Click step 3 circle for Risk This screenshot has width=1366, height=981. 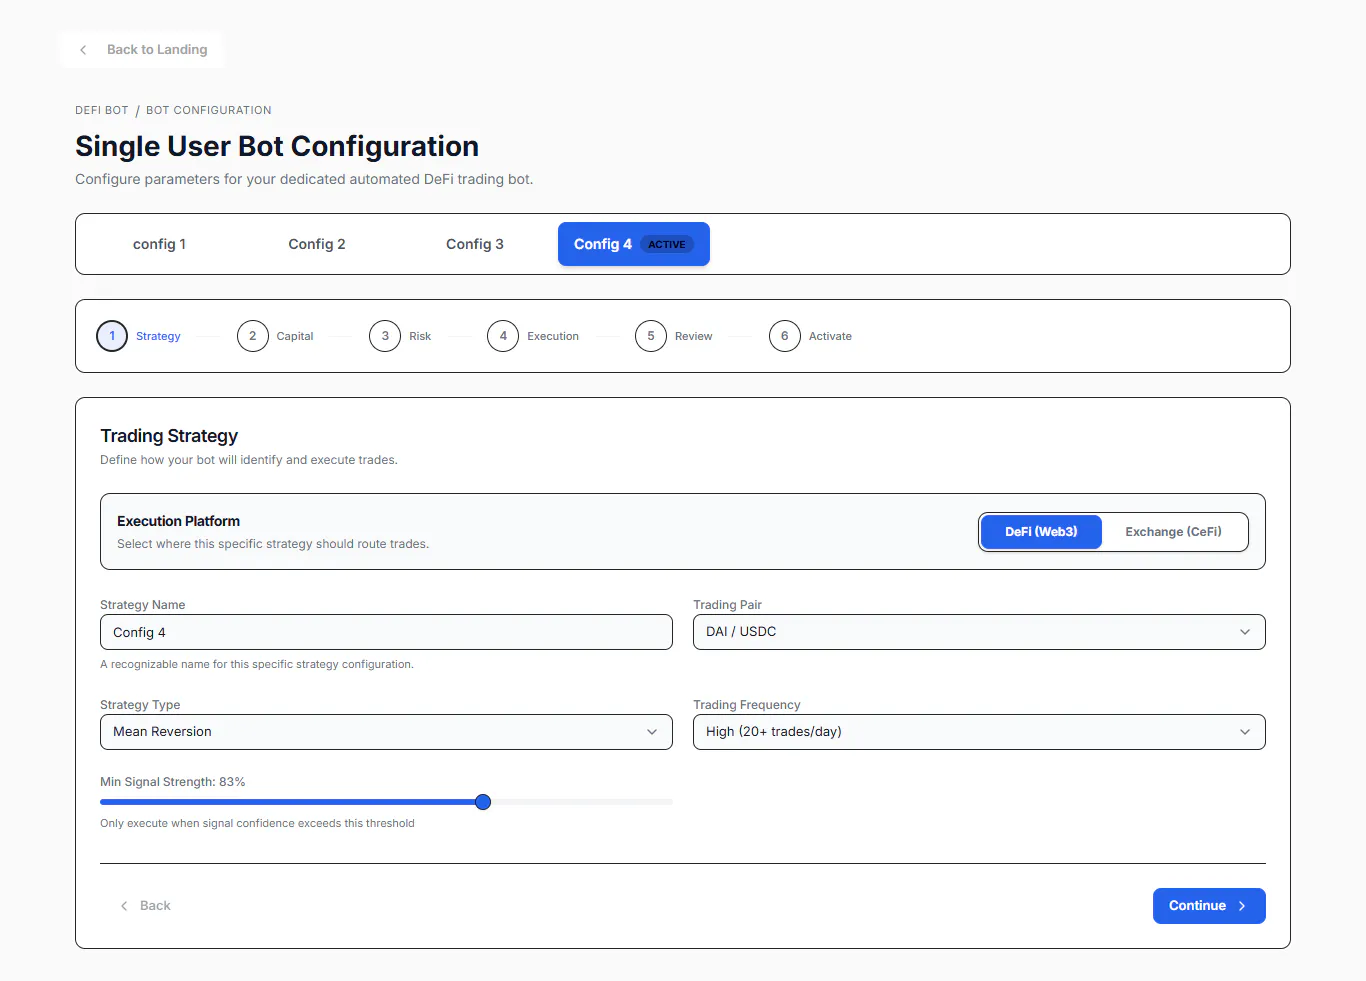[x=385, y=336]
